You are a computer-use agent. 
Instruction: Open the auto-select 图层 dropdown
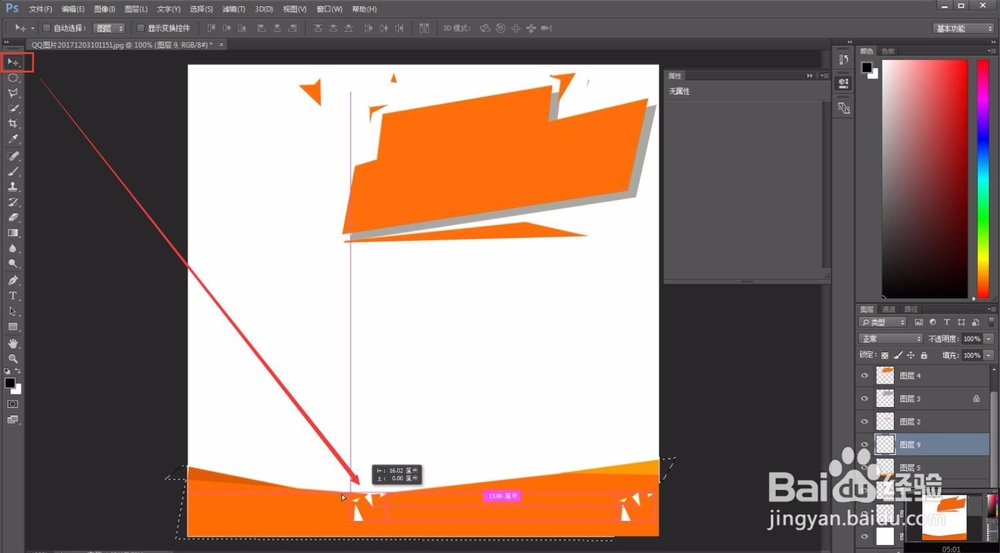(x=109, y=28)
